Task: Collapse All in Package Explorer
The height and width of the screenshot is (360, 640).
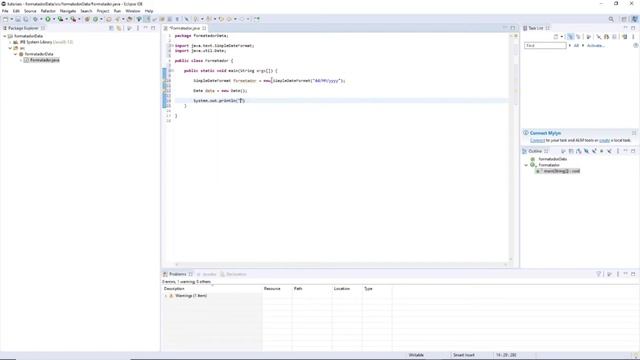Action: (111, 28)
